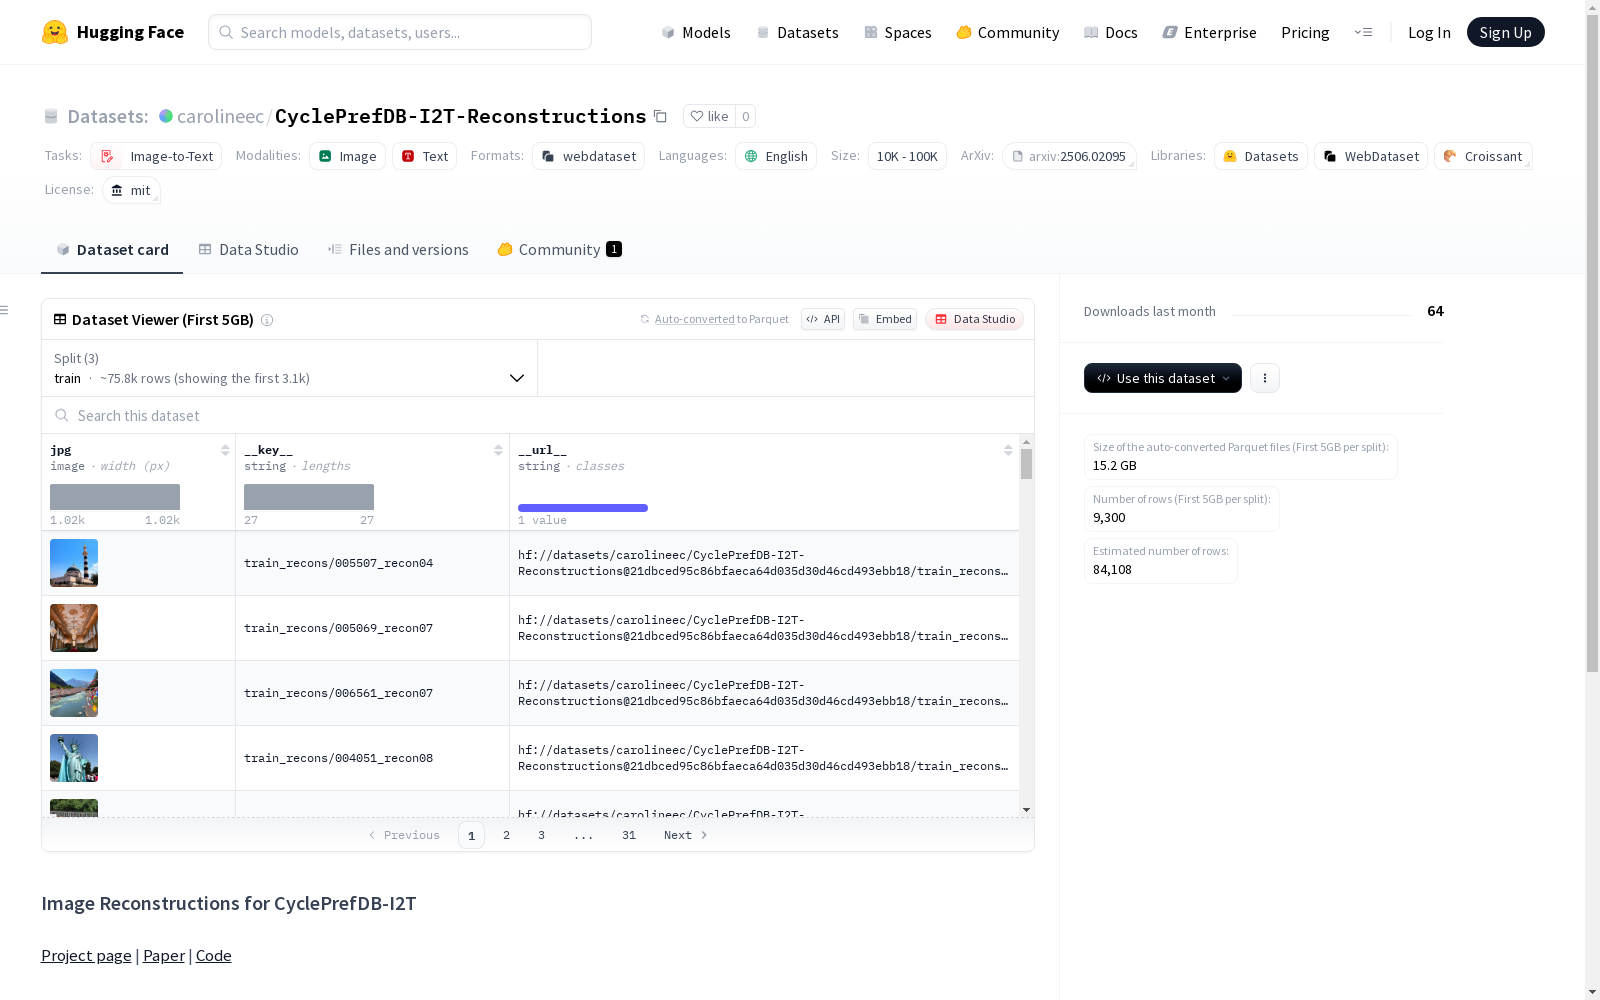Open the Croissant library tag
This screenshot has width=1600, height=1000.
point(1483,156)
